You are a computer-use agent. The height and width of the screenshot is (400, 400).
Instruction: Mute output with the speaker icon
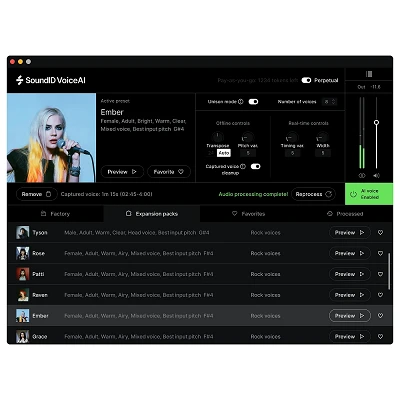376,175
